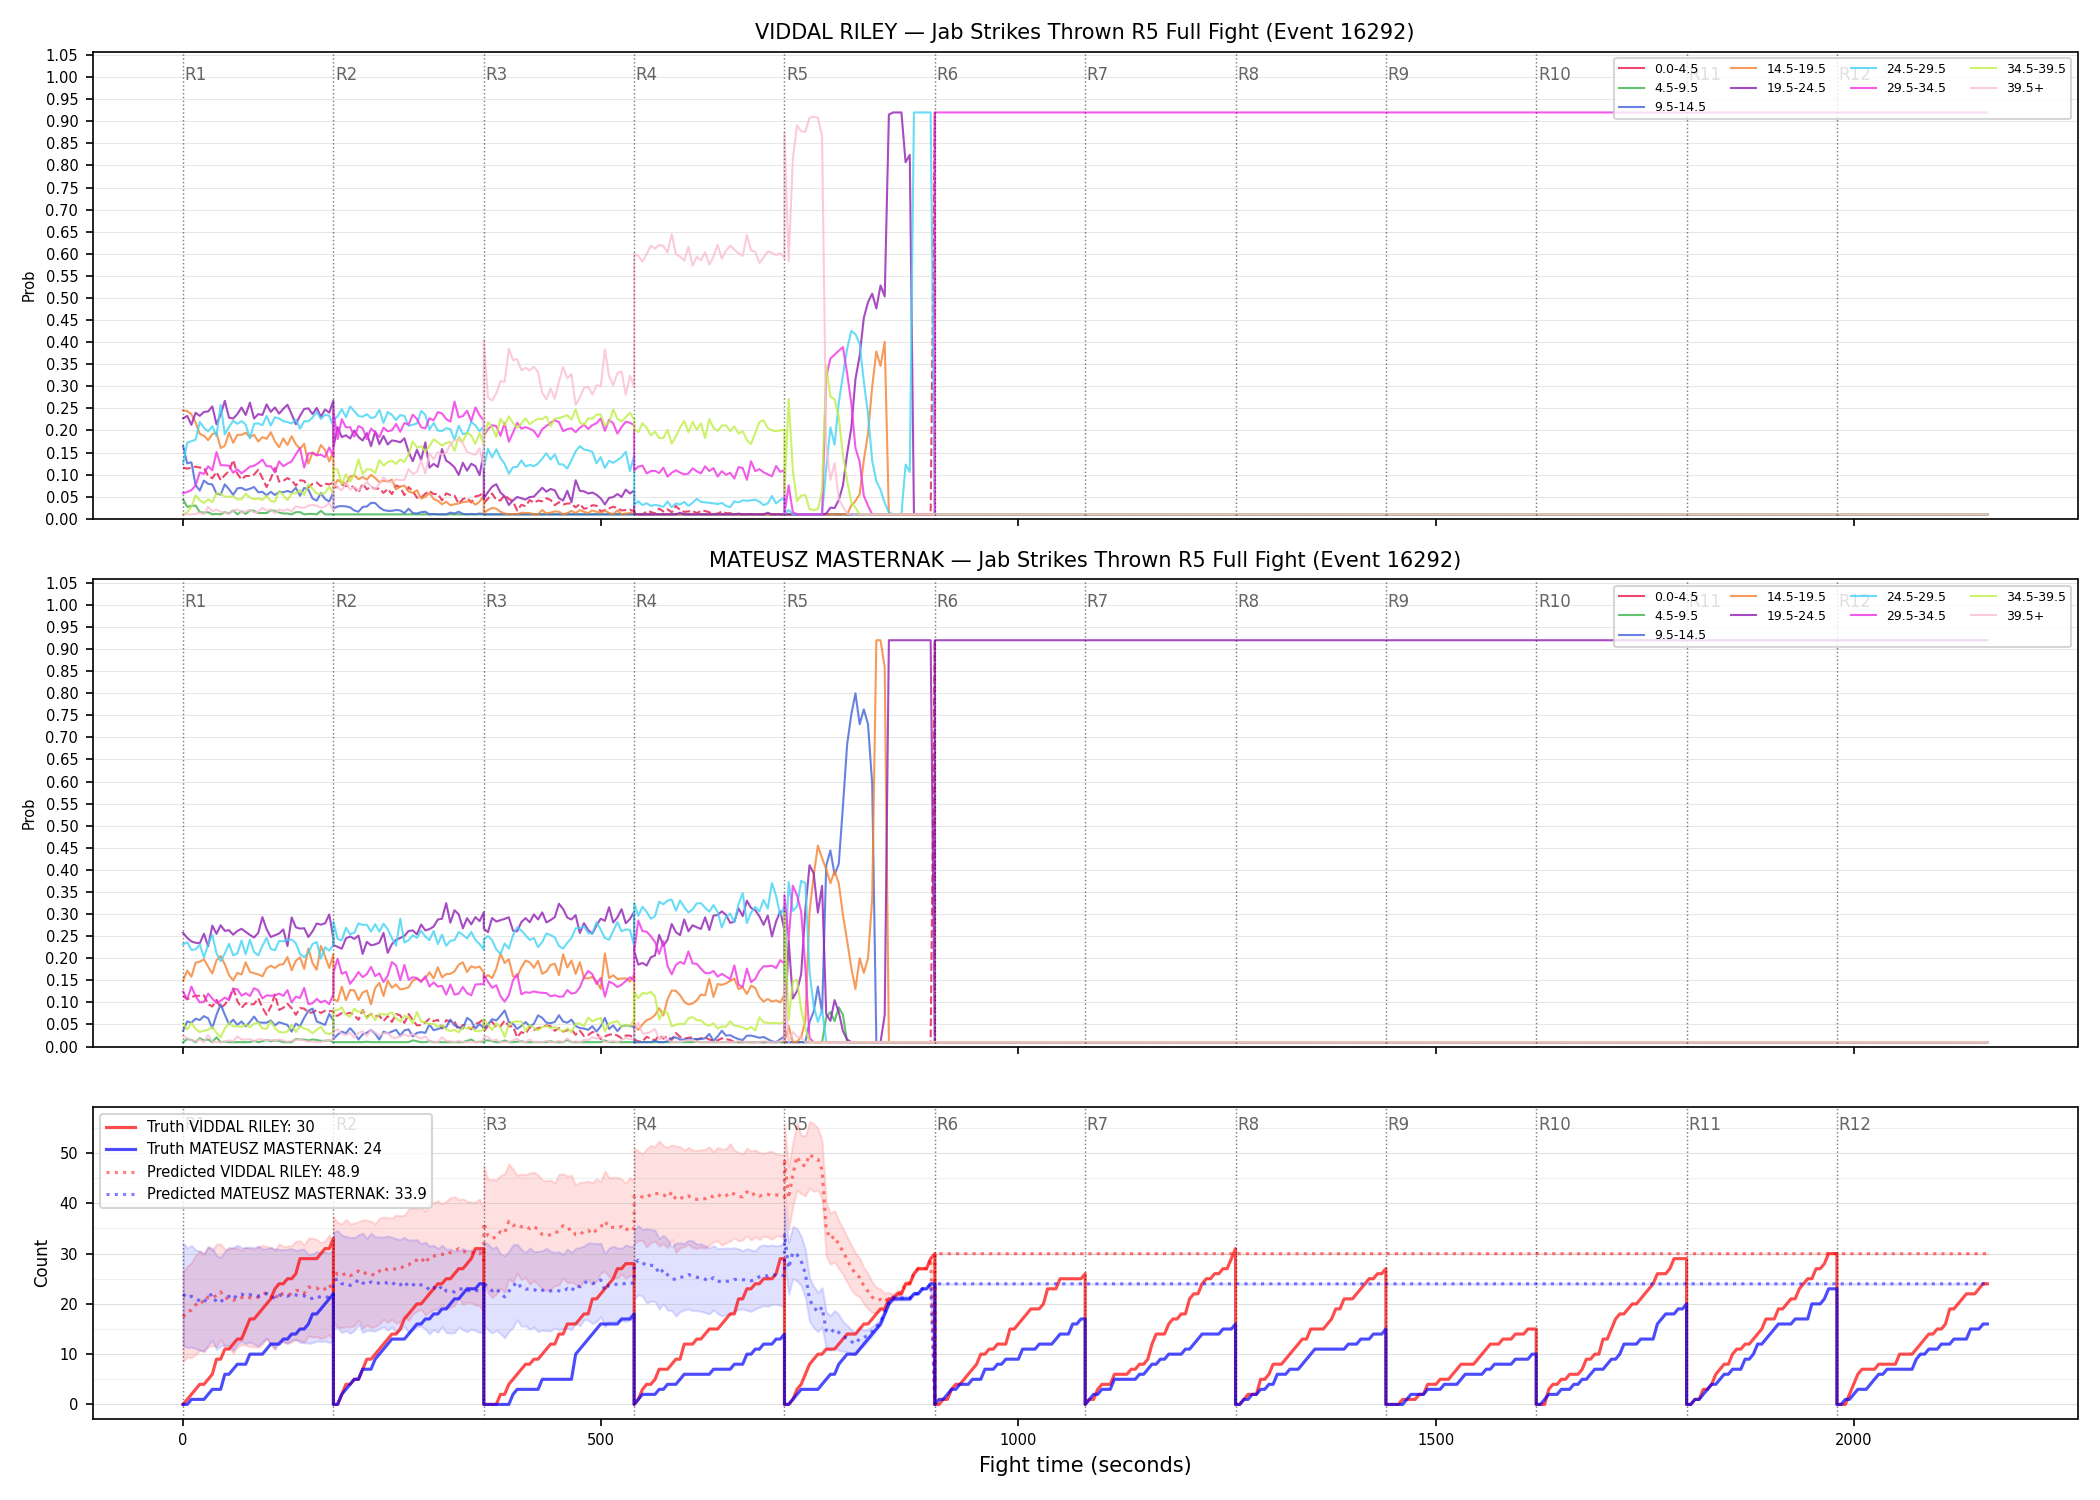Click the VIDDAL RILEY Jab Strikes chart title
Screen dimensions: 2100x1500
tap(1084, 32)
